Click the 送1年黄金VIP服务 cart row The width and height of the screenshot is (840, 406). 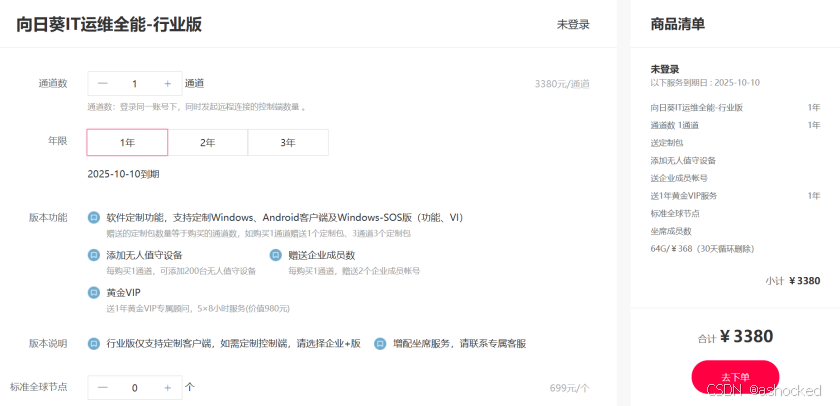click(x=735, y=196)
